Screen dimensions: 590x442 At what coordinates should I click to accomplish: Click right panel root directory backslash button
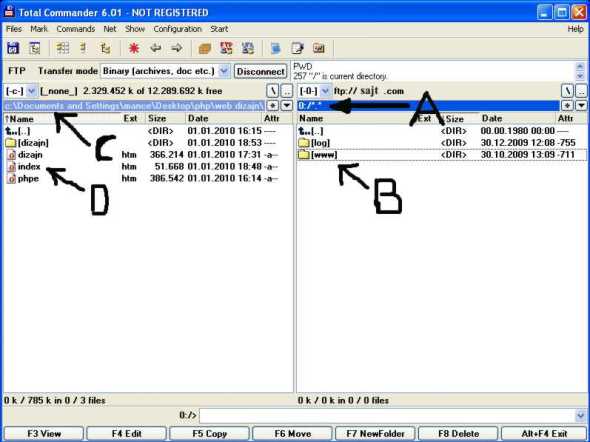567,91
